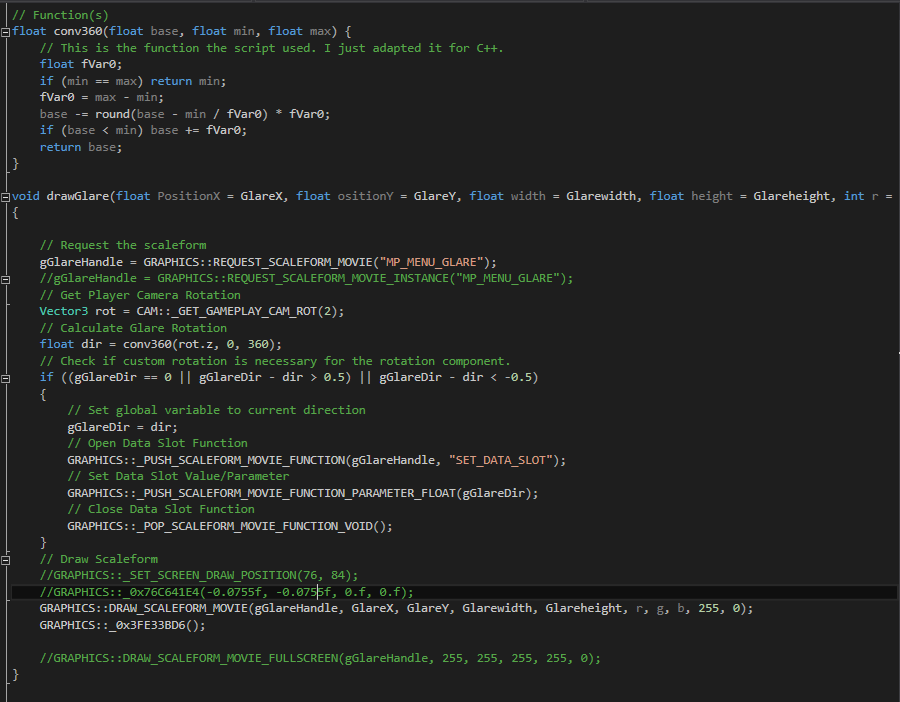Collapse the drawGlare function block

pyautogui.click(x=6, y=196)
